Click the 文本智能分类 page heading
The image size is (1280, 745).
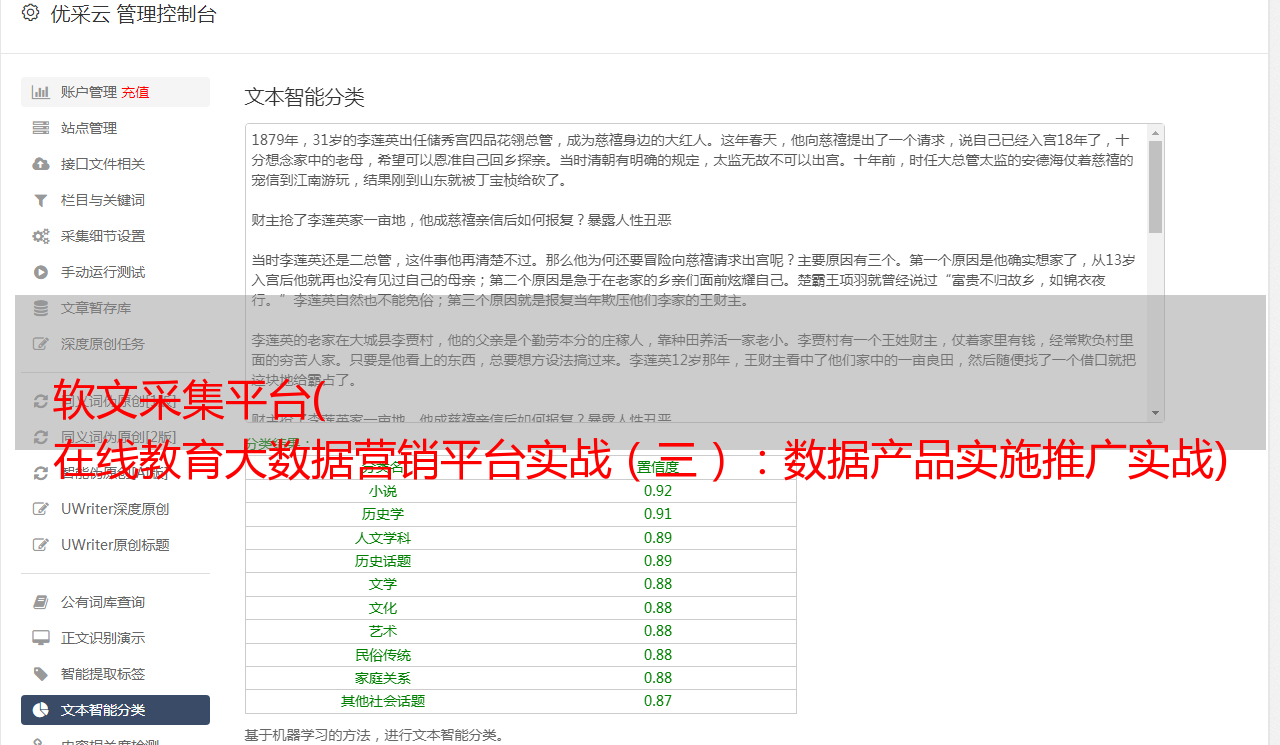[x=305, y=97]
